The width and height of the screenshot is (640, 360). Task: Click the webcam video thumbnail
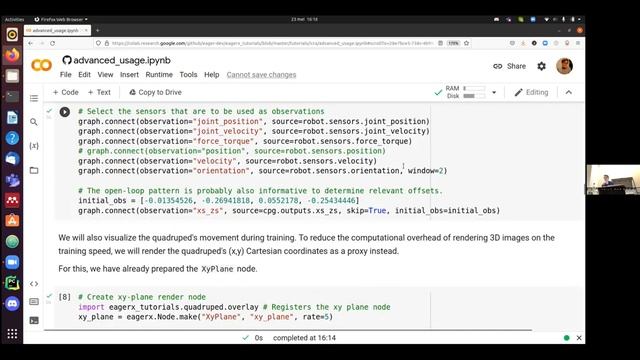tap(613, 180)
